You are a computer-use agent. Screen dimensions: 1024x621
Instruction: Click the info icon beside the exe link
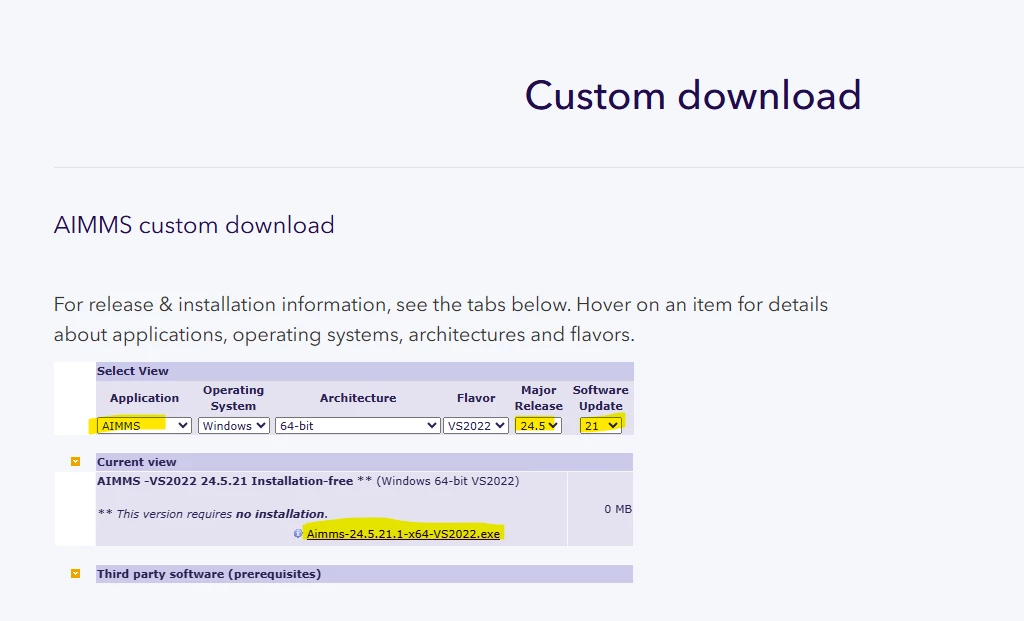[x=298, y=533]
